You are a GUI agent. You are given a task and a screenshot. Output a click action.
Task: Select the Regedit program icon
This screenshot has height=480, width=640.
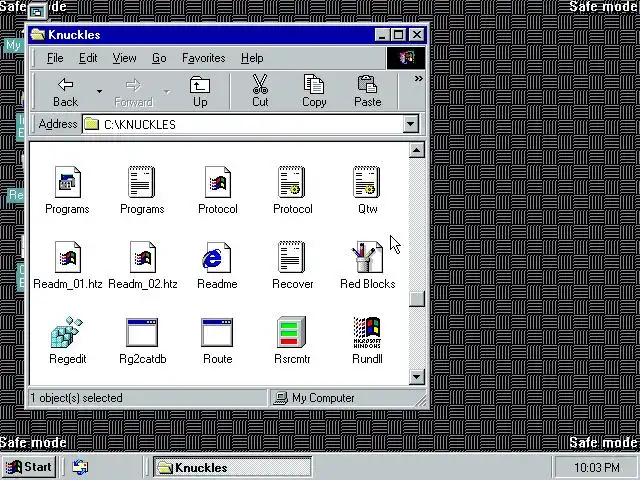click(x=67, y=333)
